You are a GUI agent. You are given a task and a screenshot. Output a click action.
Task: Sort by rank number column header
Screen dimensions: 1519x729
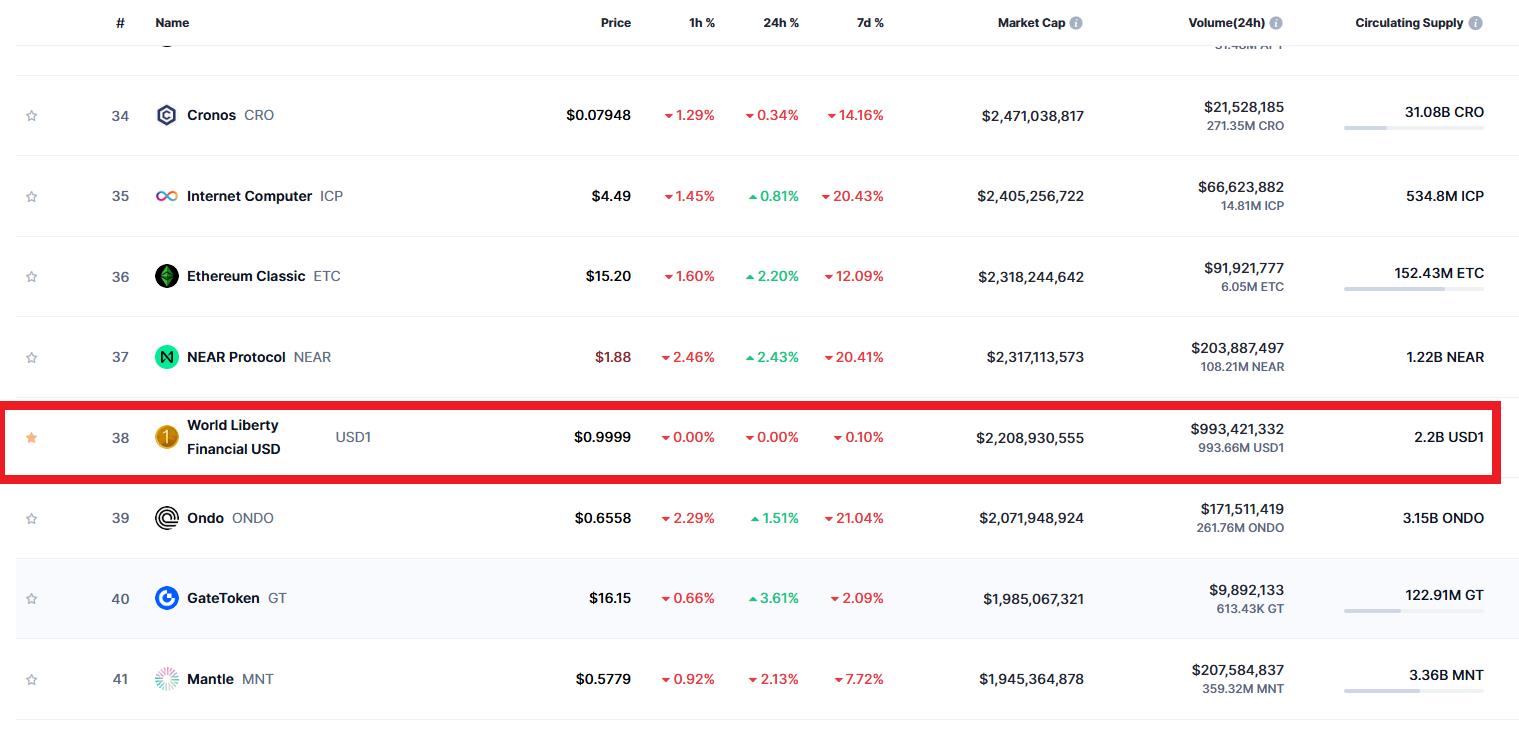point(120,22)
